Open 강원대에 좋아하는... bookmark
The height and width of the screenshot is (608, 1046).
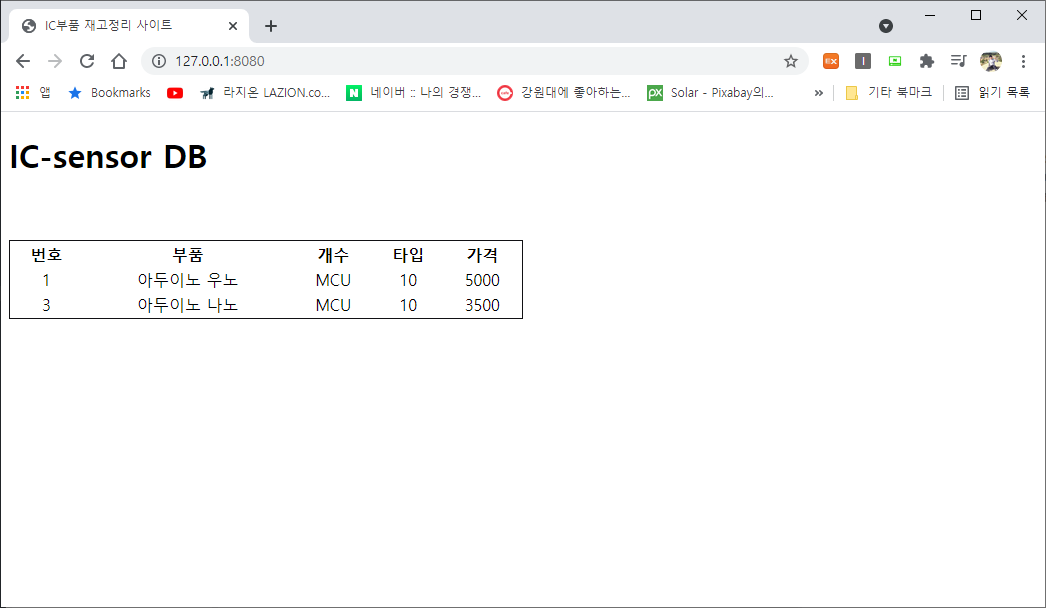point(564,92)
